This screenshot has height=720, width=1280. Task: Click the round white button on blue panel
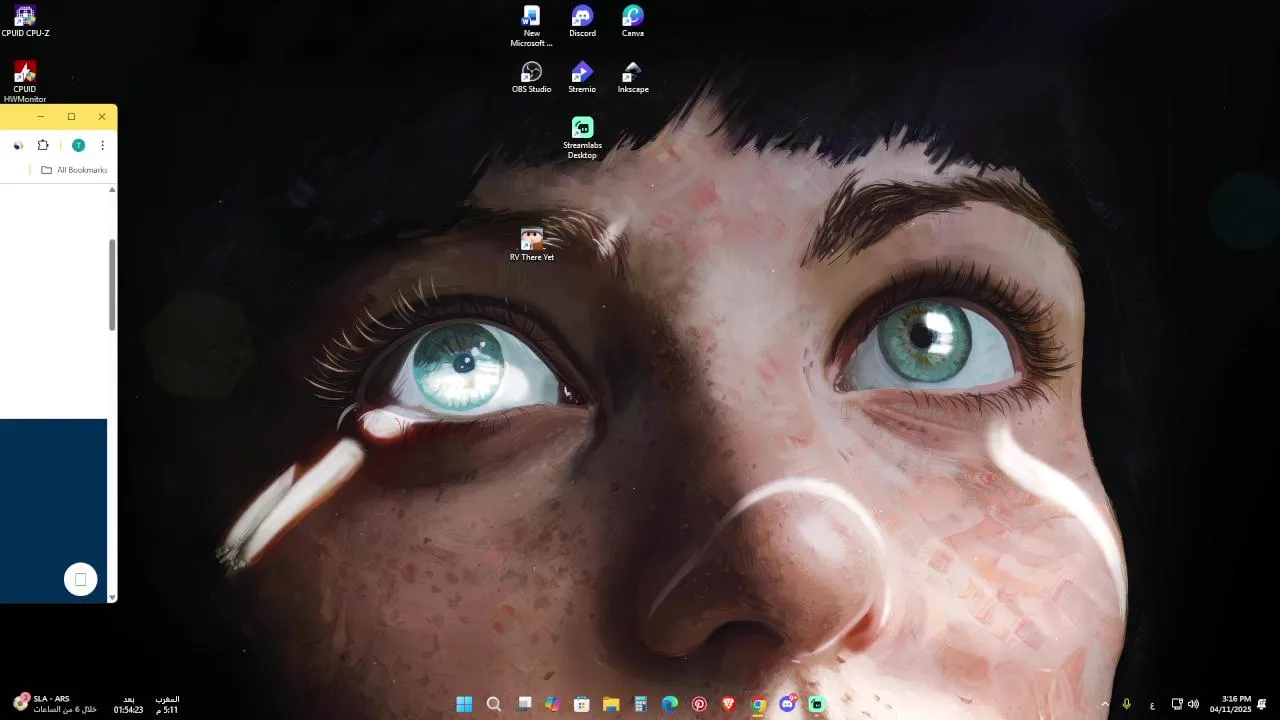point(81,579)
